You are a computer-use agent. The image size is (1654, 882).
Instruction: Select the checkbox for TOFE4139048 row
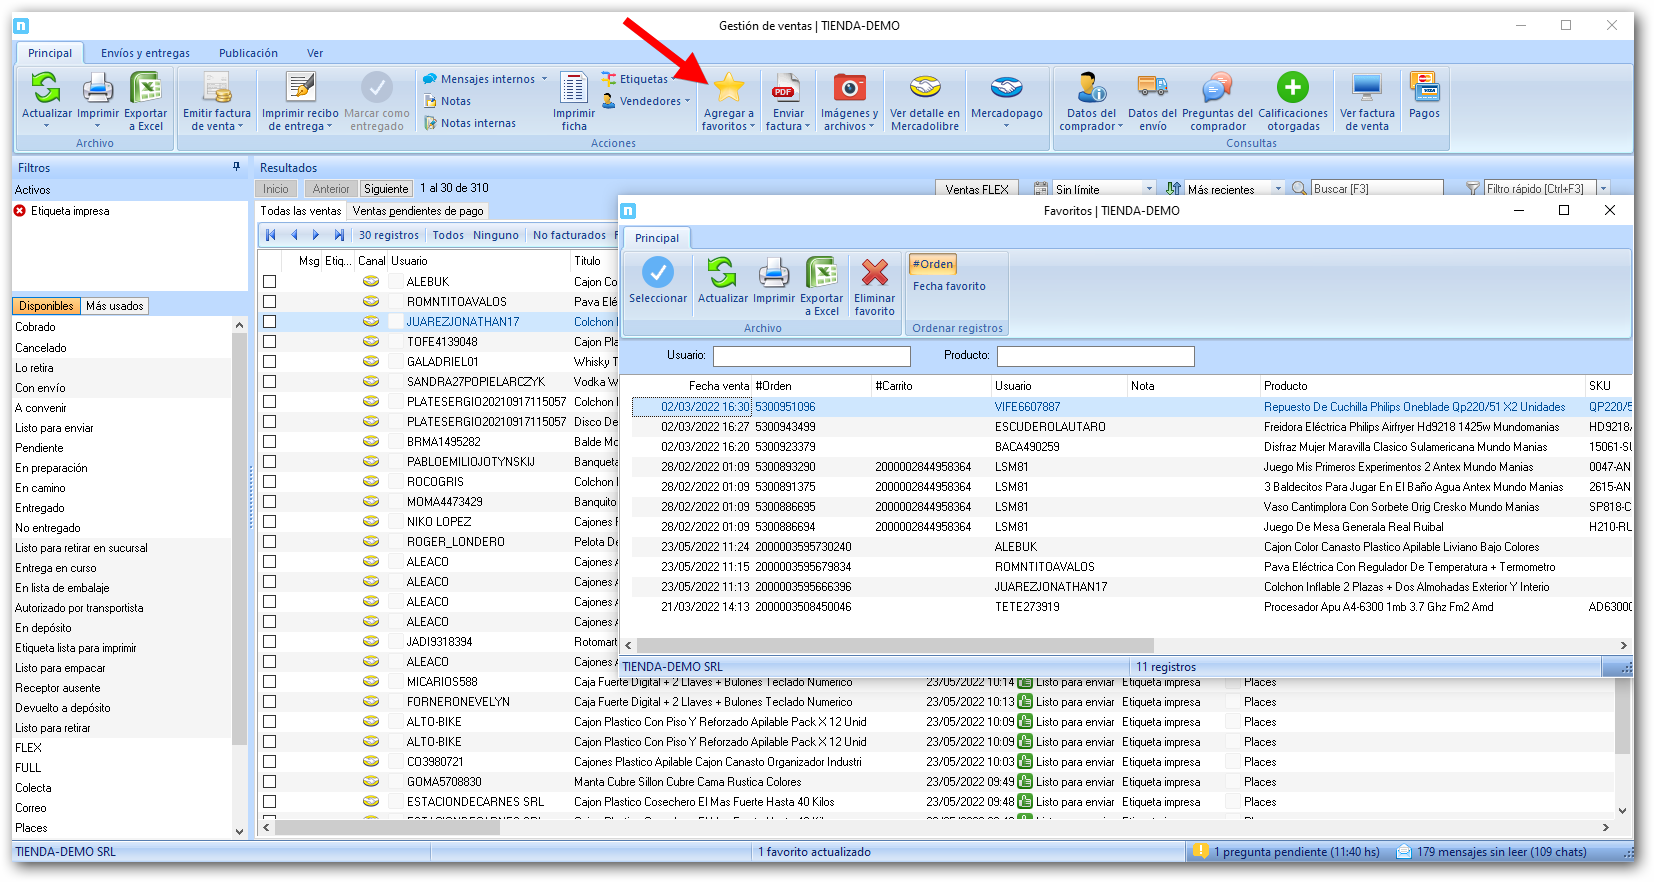click(270, 342)
